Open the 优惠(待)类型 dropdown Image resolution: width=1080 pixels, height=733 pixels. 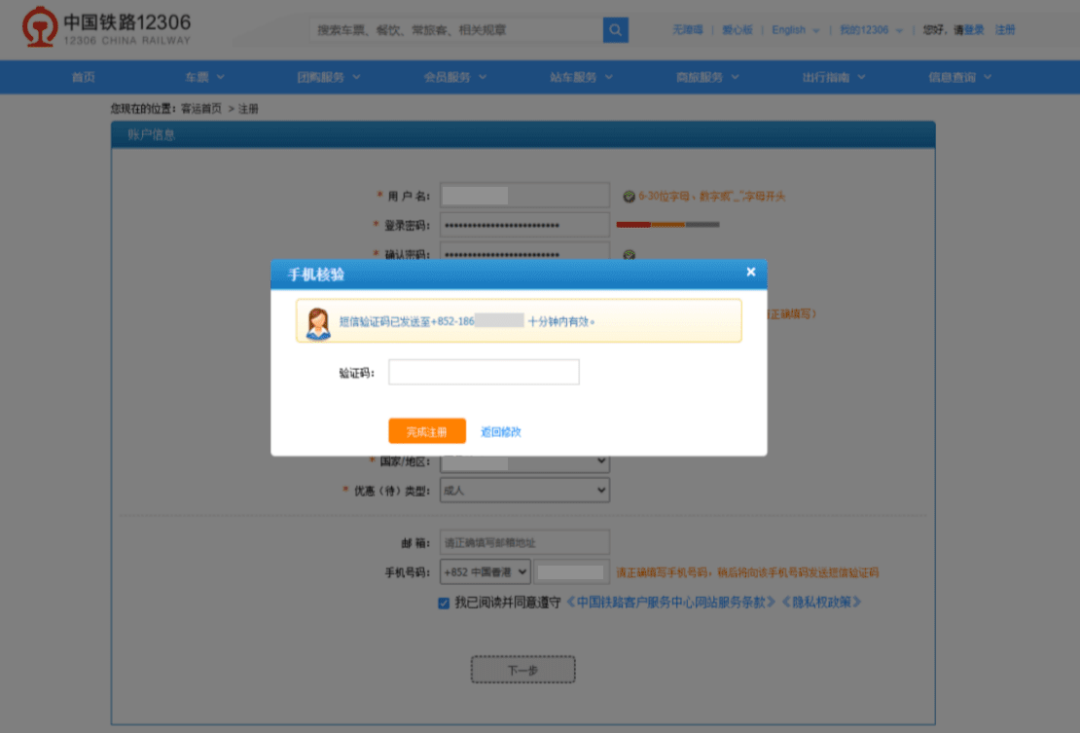point(525,491)
